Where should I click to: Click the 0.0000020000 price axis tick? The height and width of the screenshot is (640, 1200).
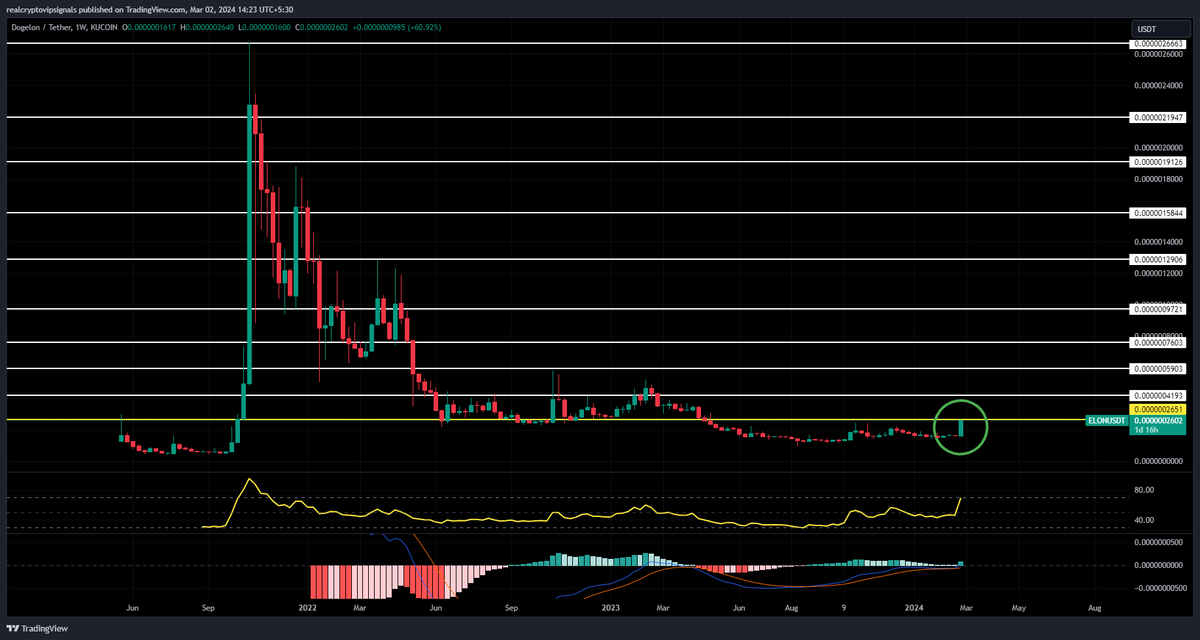1158,147
